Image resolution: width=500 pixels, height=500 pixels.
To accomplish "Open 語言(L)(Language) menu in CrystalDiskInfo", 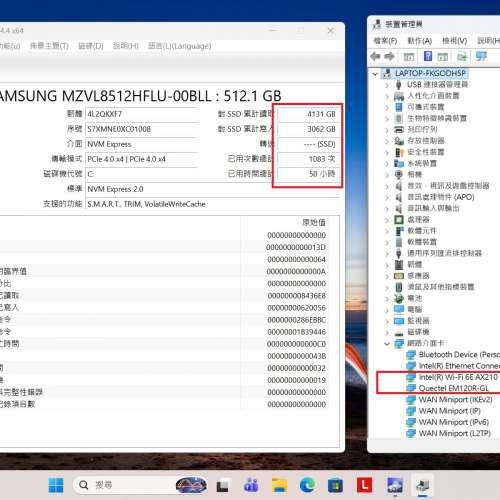I will [179, 46].
